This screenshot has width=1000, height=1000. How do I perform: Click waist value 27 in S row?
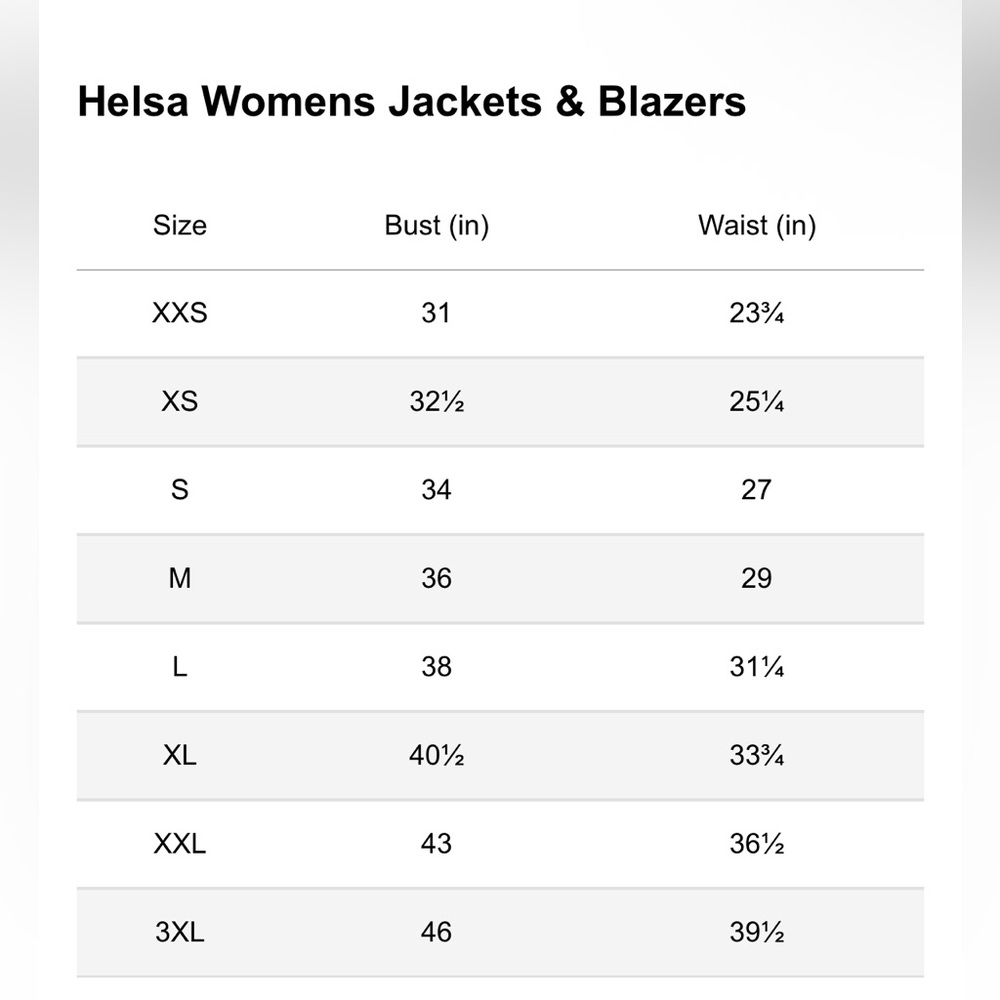[756, 490]
